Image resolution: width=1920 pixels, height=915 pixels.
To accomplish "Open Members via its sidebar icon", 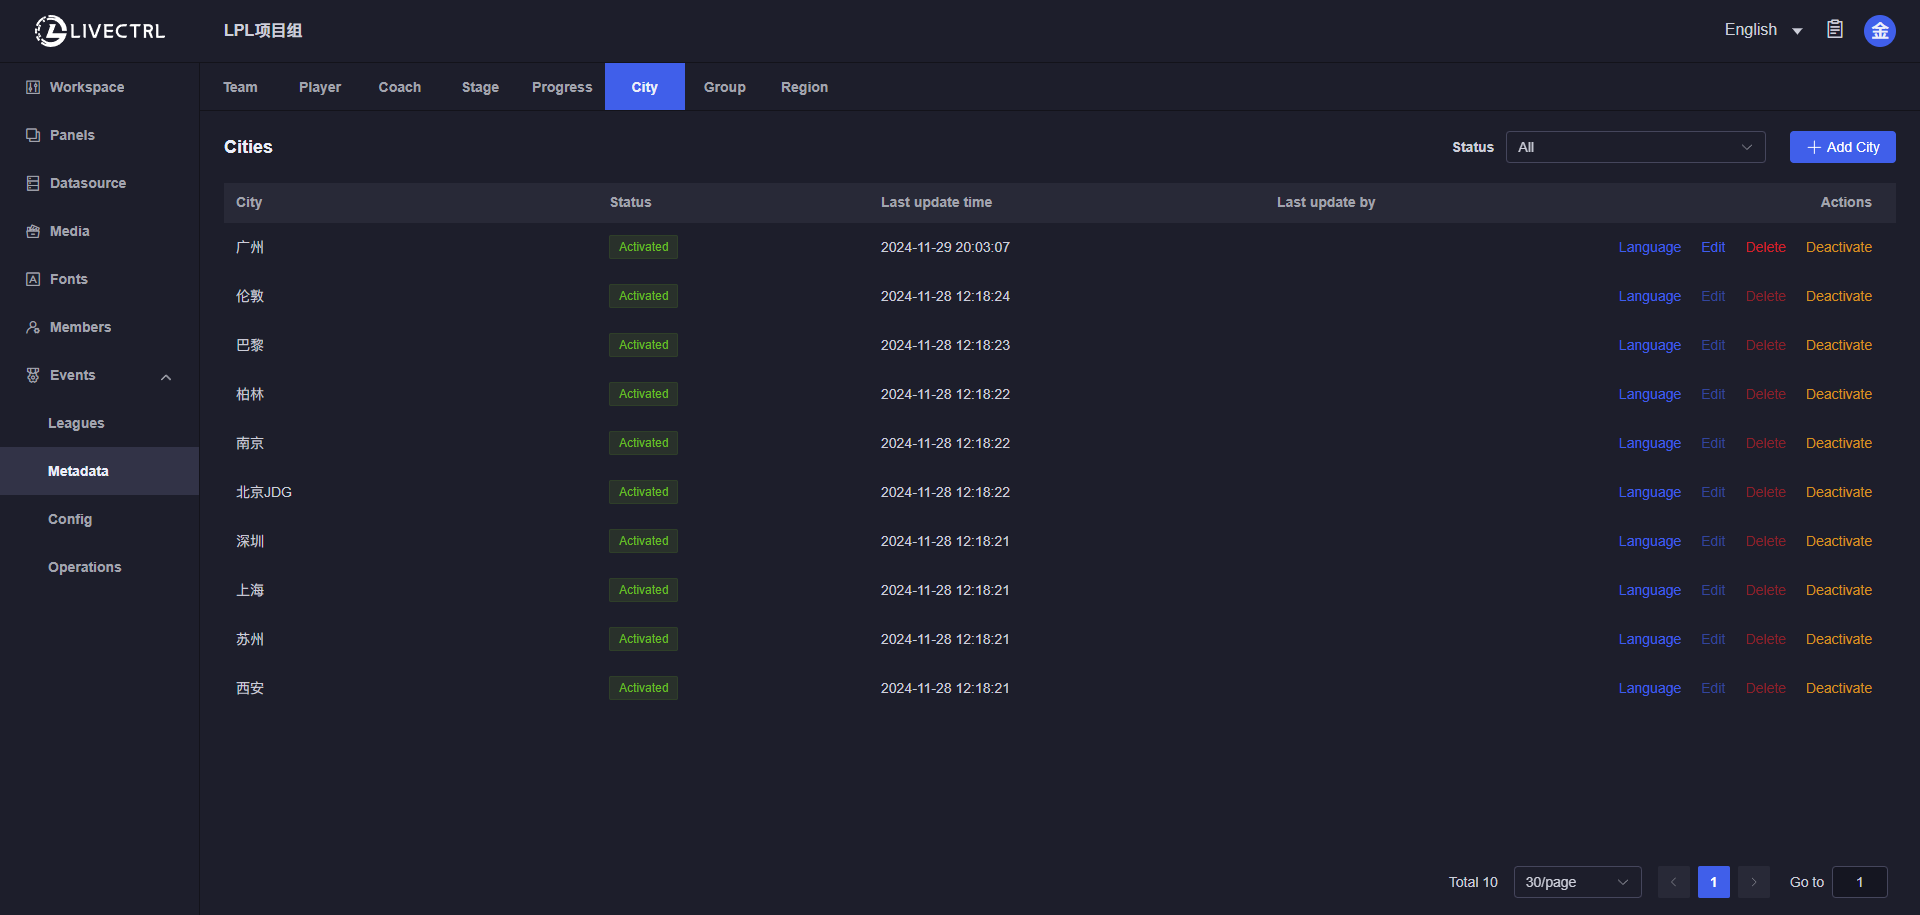I will tap(33, 327).
